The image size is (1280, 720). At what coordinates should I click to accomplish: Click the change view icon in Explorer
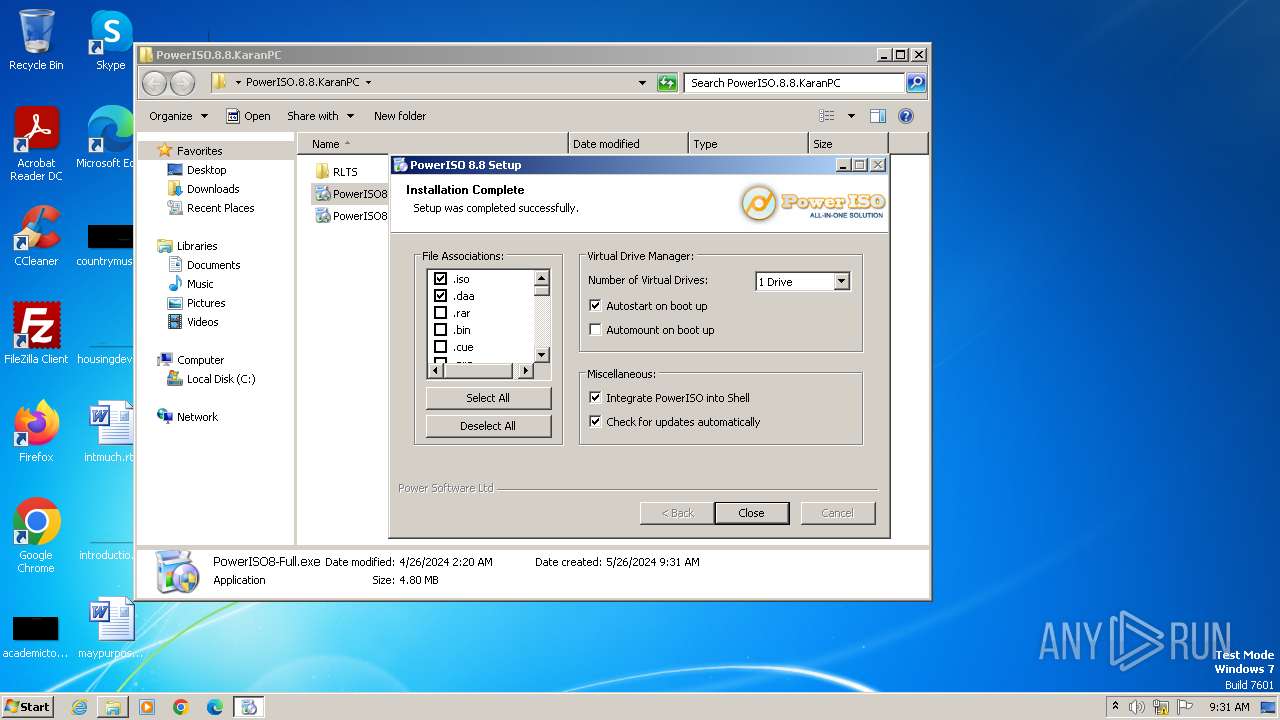[827, 116]
